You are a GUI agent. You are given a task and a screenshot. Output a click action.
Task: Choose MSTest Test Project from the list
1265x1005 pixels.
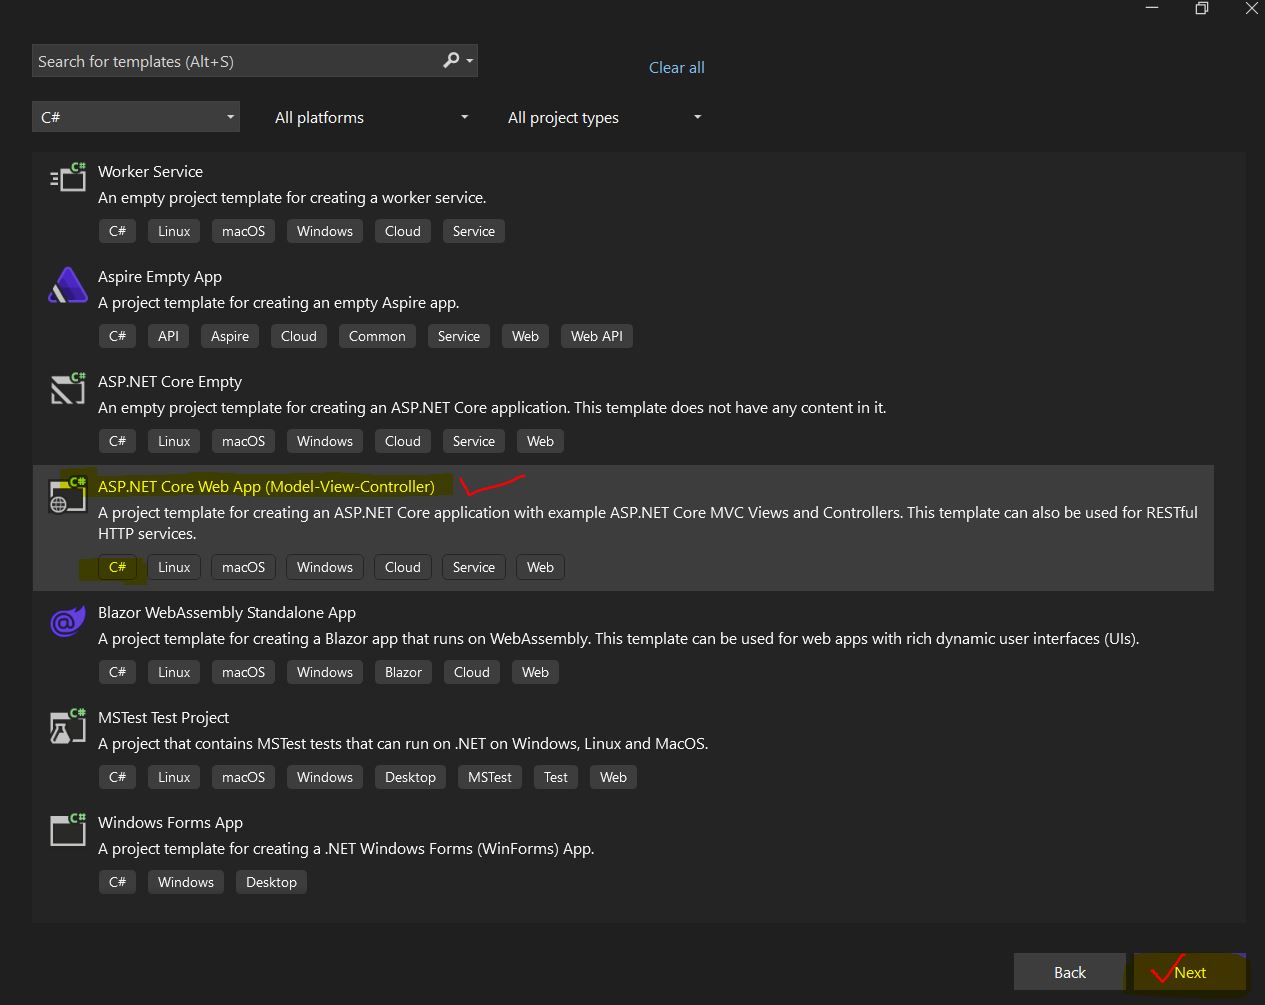pyautogui.click(x=163, y=717)
